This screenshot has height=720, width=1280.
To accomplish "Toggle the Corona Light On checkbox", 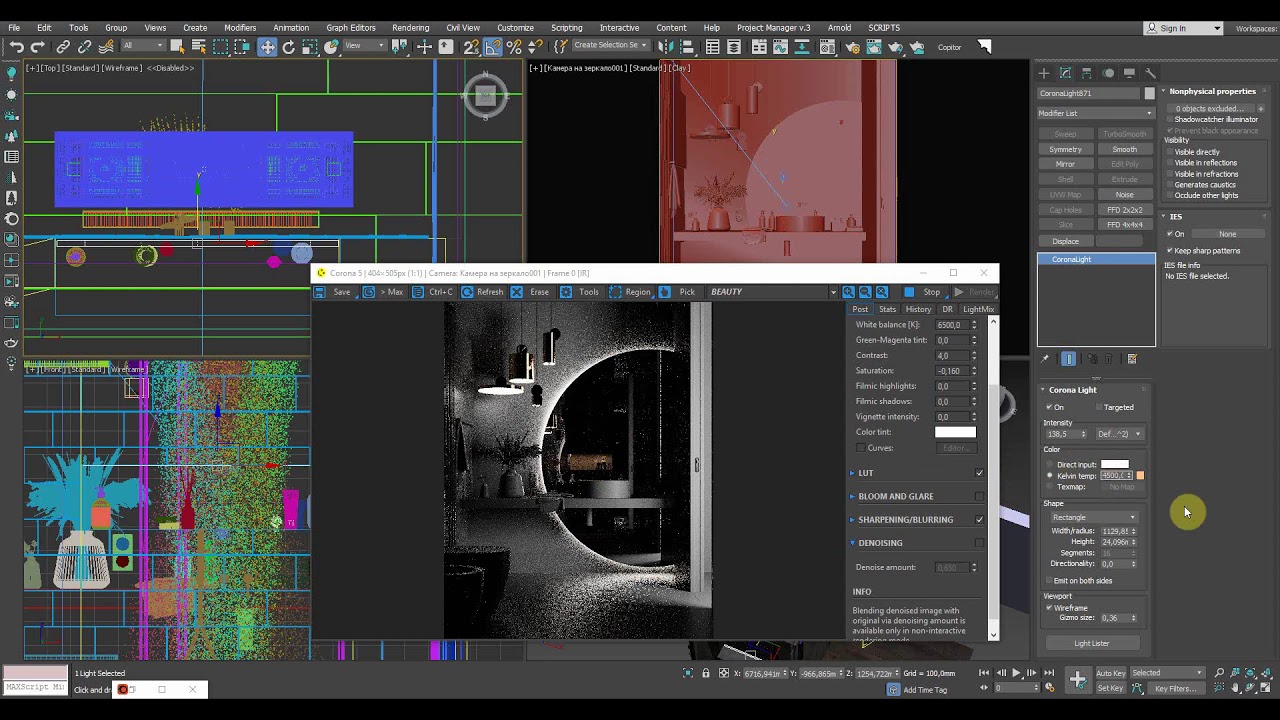I will coord(1049,407).
